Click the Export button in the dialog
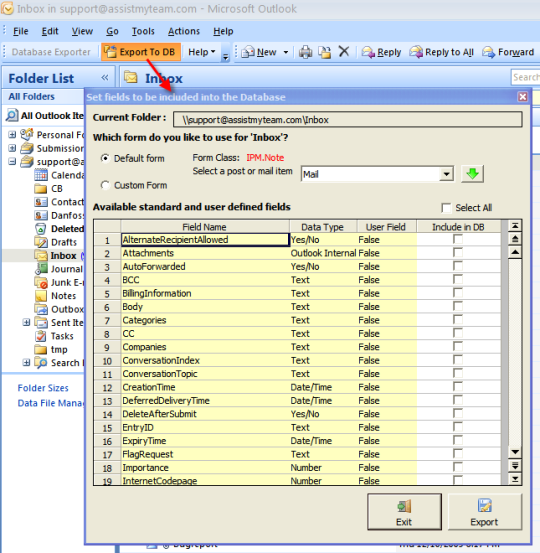This screenshot has height=553, width=540. click(x=485, y=511)
